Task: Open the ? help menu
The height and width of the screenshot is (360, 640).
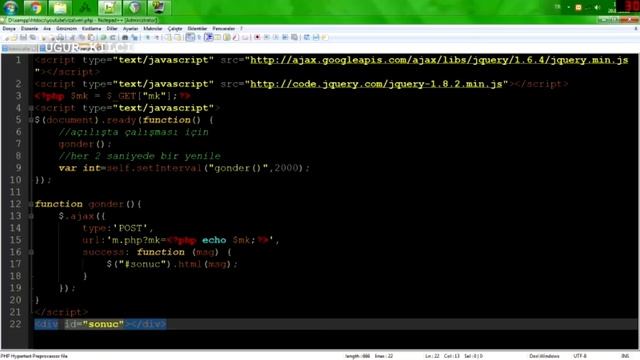Action: pos(241,29)
